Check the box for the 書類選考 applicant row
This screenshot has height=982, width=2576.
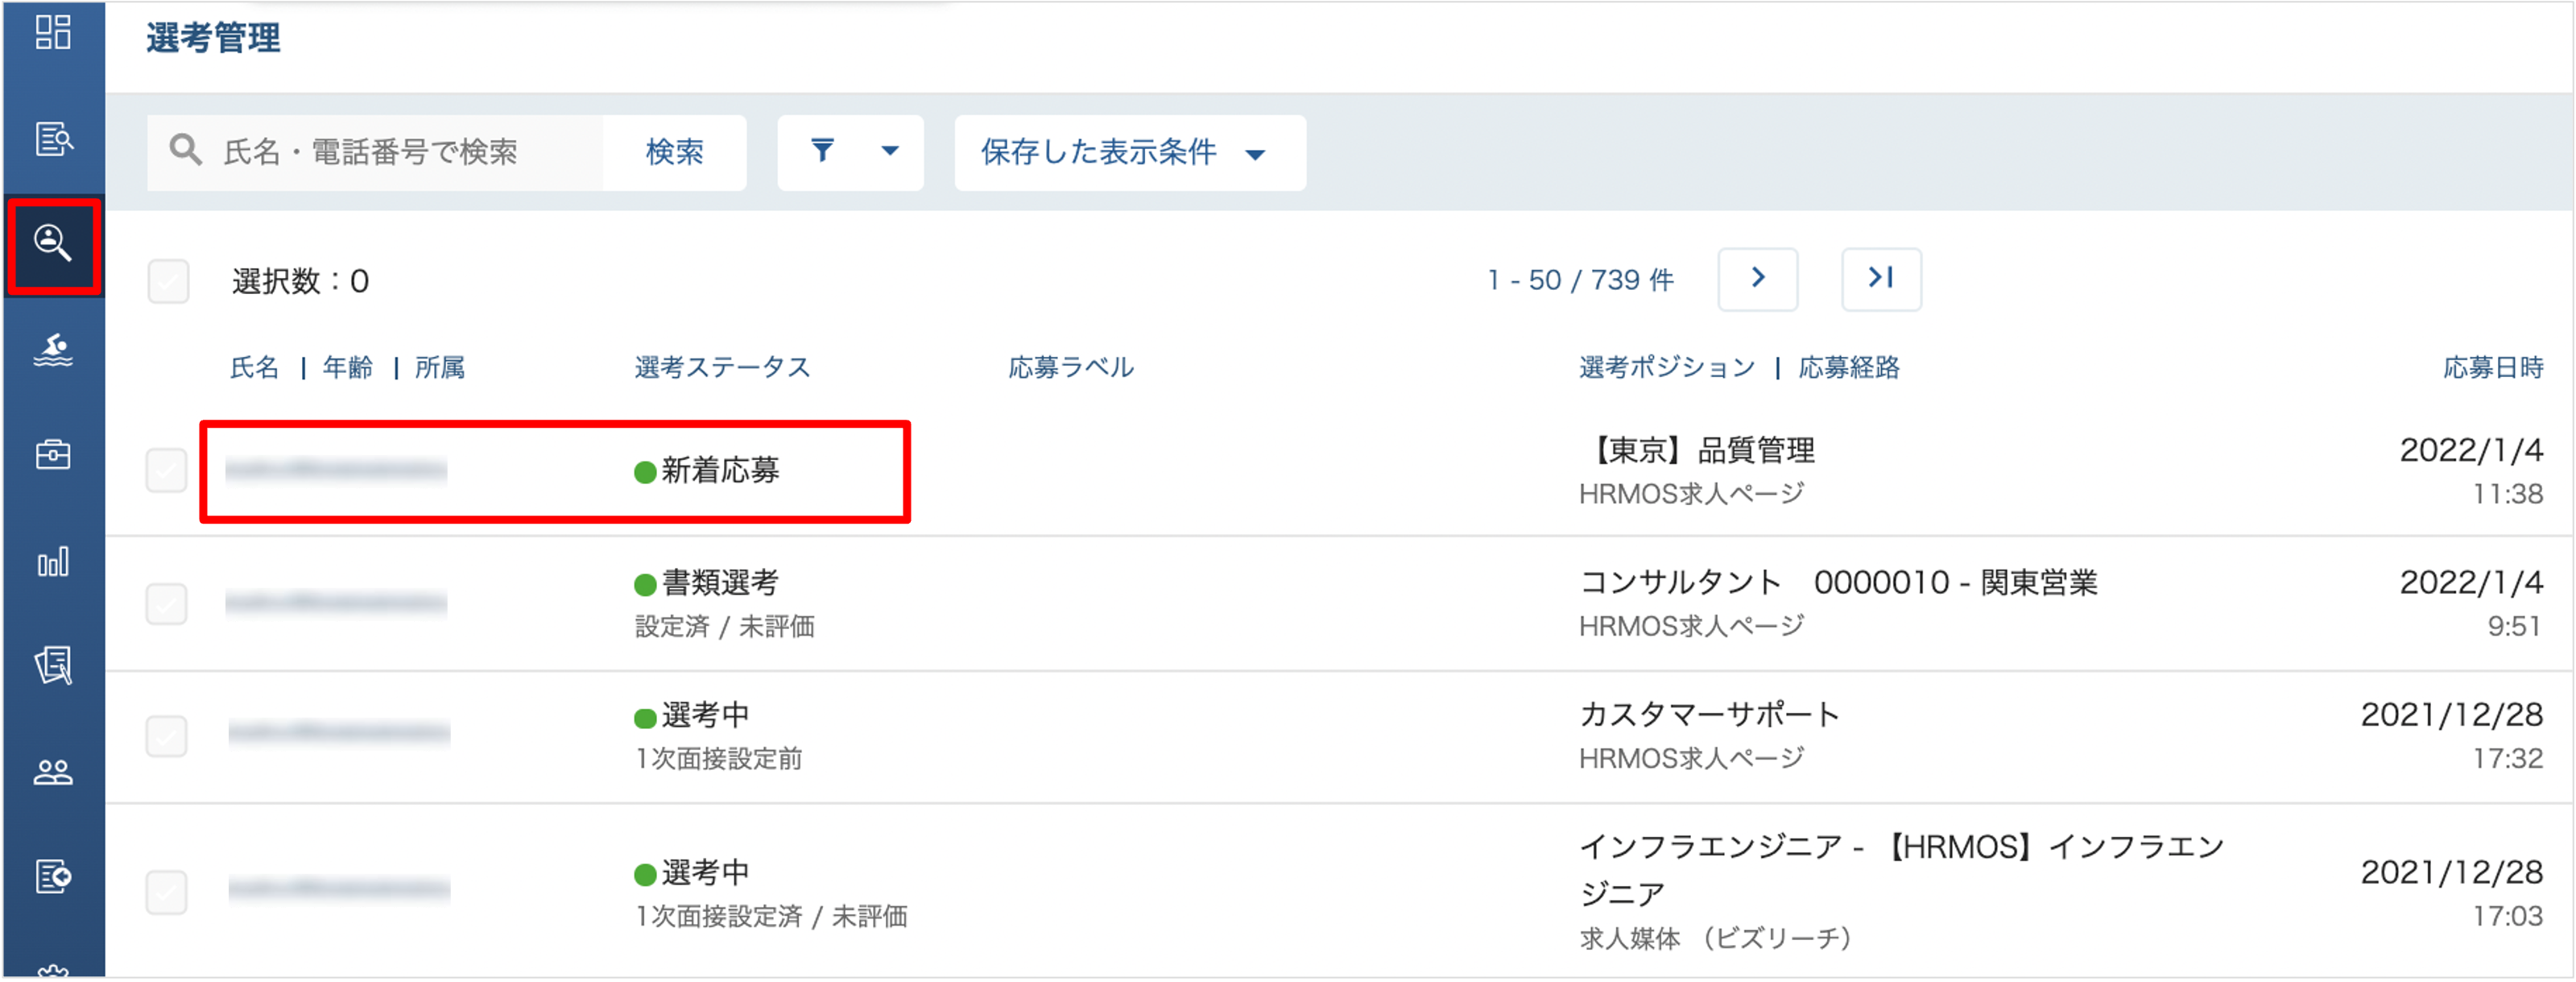coord(166,603)
